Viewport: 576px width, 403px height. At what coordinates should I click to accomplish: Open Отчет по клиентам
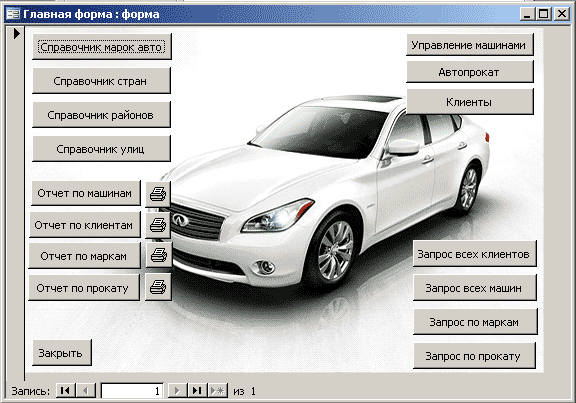pos(85,224)
